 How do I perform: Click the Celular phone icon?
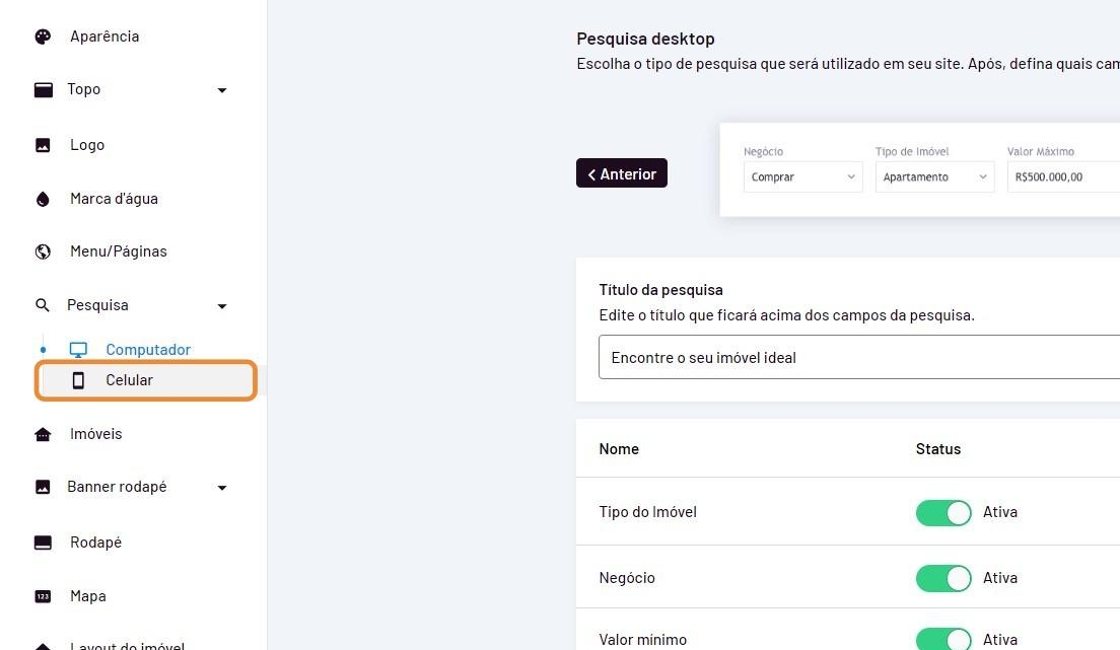coord(78,380)
